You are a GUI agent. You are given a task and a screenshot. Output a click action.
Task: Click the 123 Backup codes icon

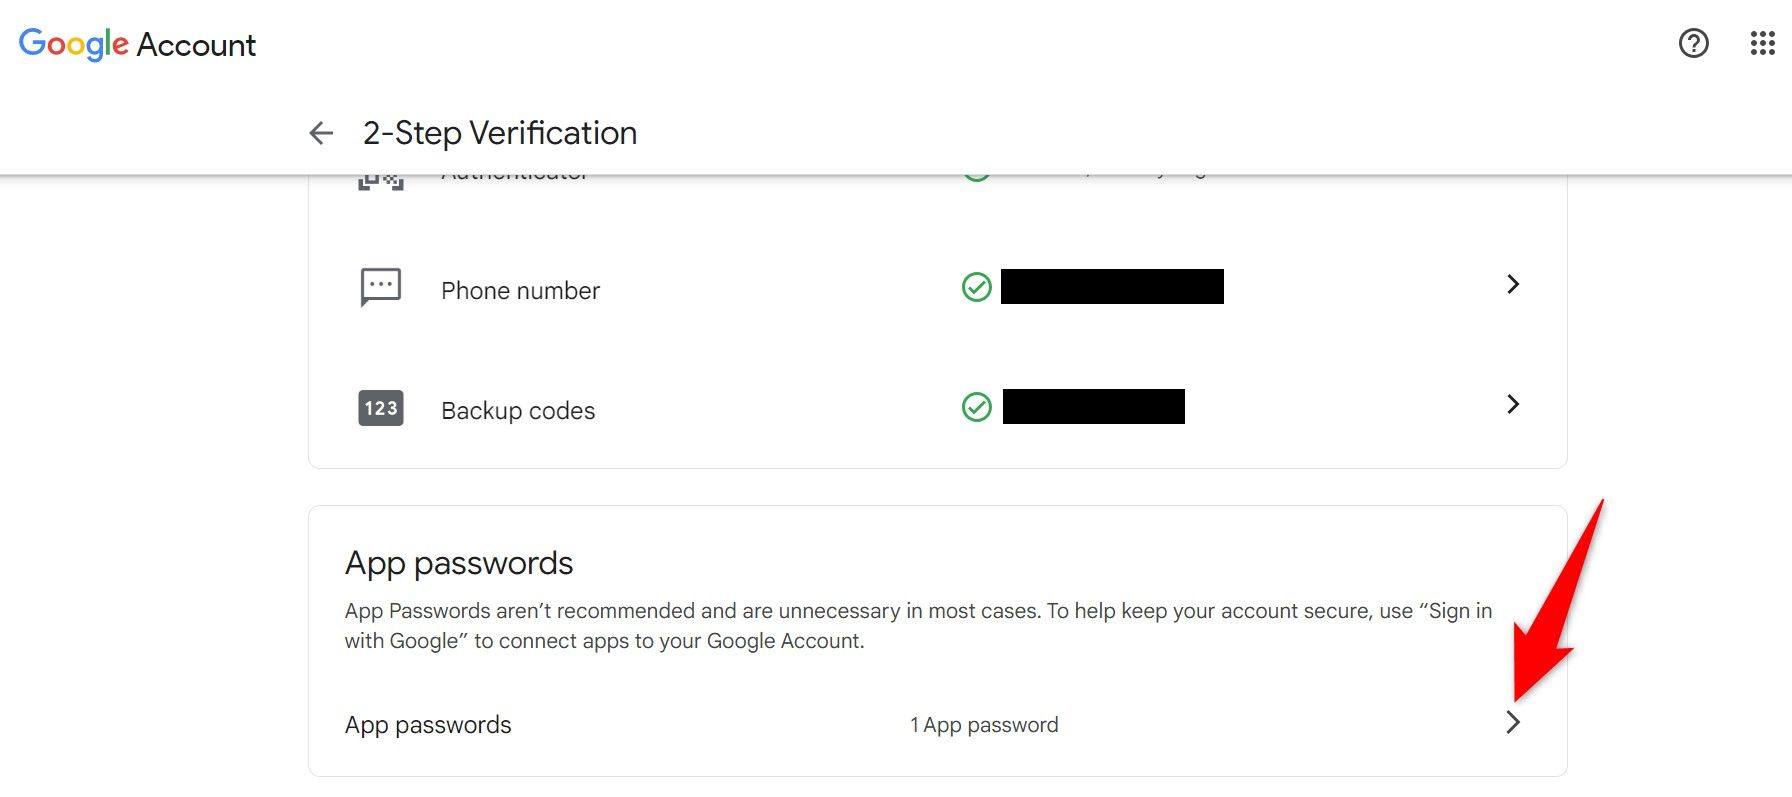(x=380, y=408)
